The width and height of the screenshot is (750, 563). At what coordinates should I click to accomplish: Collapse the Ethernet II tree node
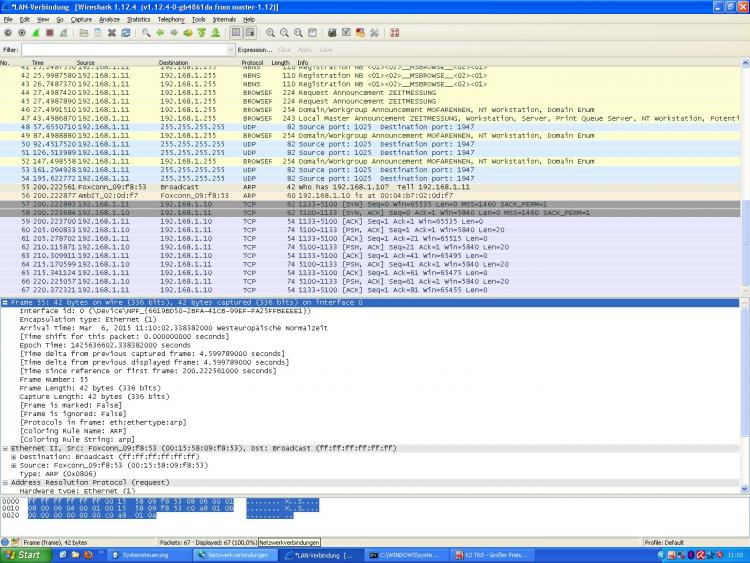(x=5, y=449)
